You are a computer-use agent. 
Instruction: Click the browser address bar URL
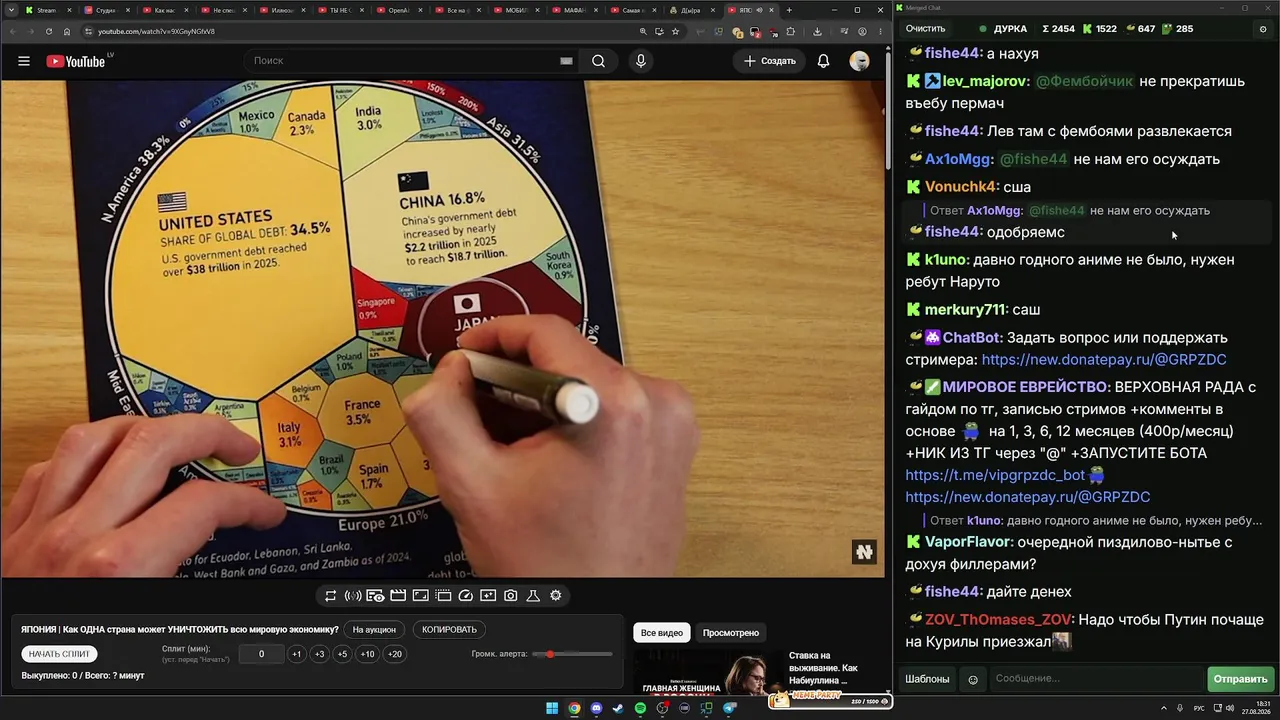157,31
